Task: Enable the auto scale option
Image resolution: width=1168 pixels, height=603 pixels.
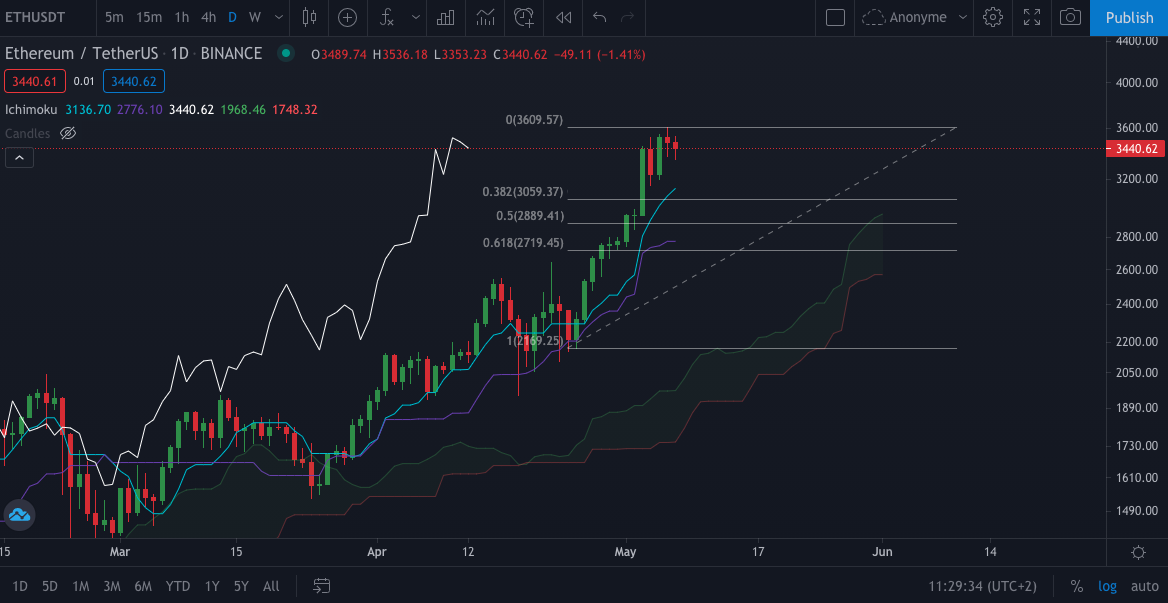Action: [x=1144, y=586]
